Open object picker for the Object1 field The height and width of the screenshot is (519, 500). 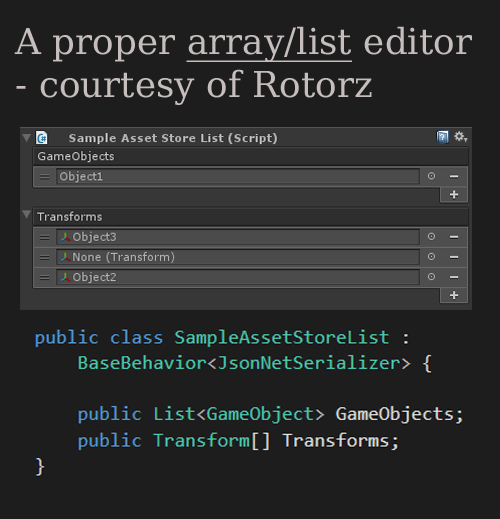point(431,176)
